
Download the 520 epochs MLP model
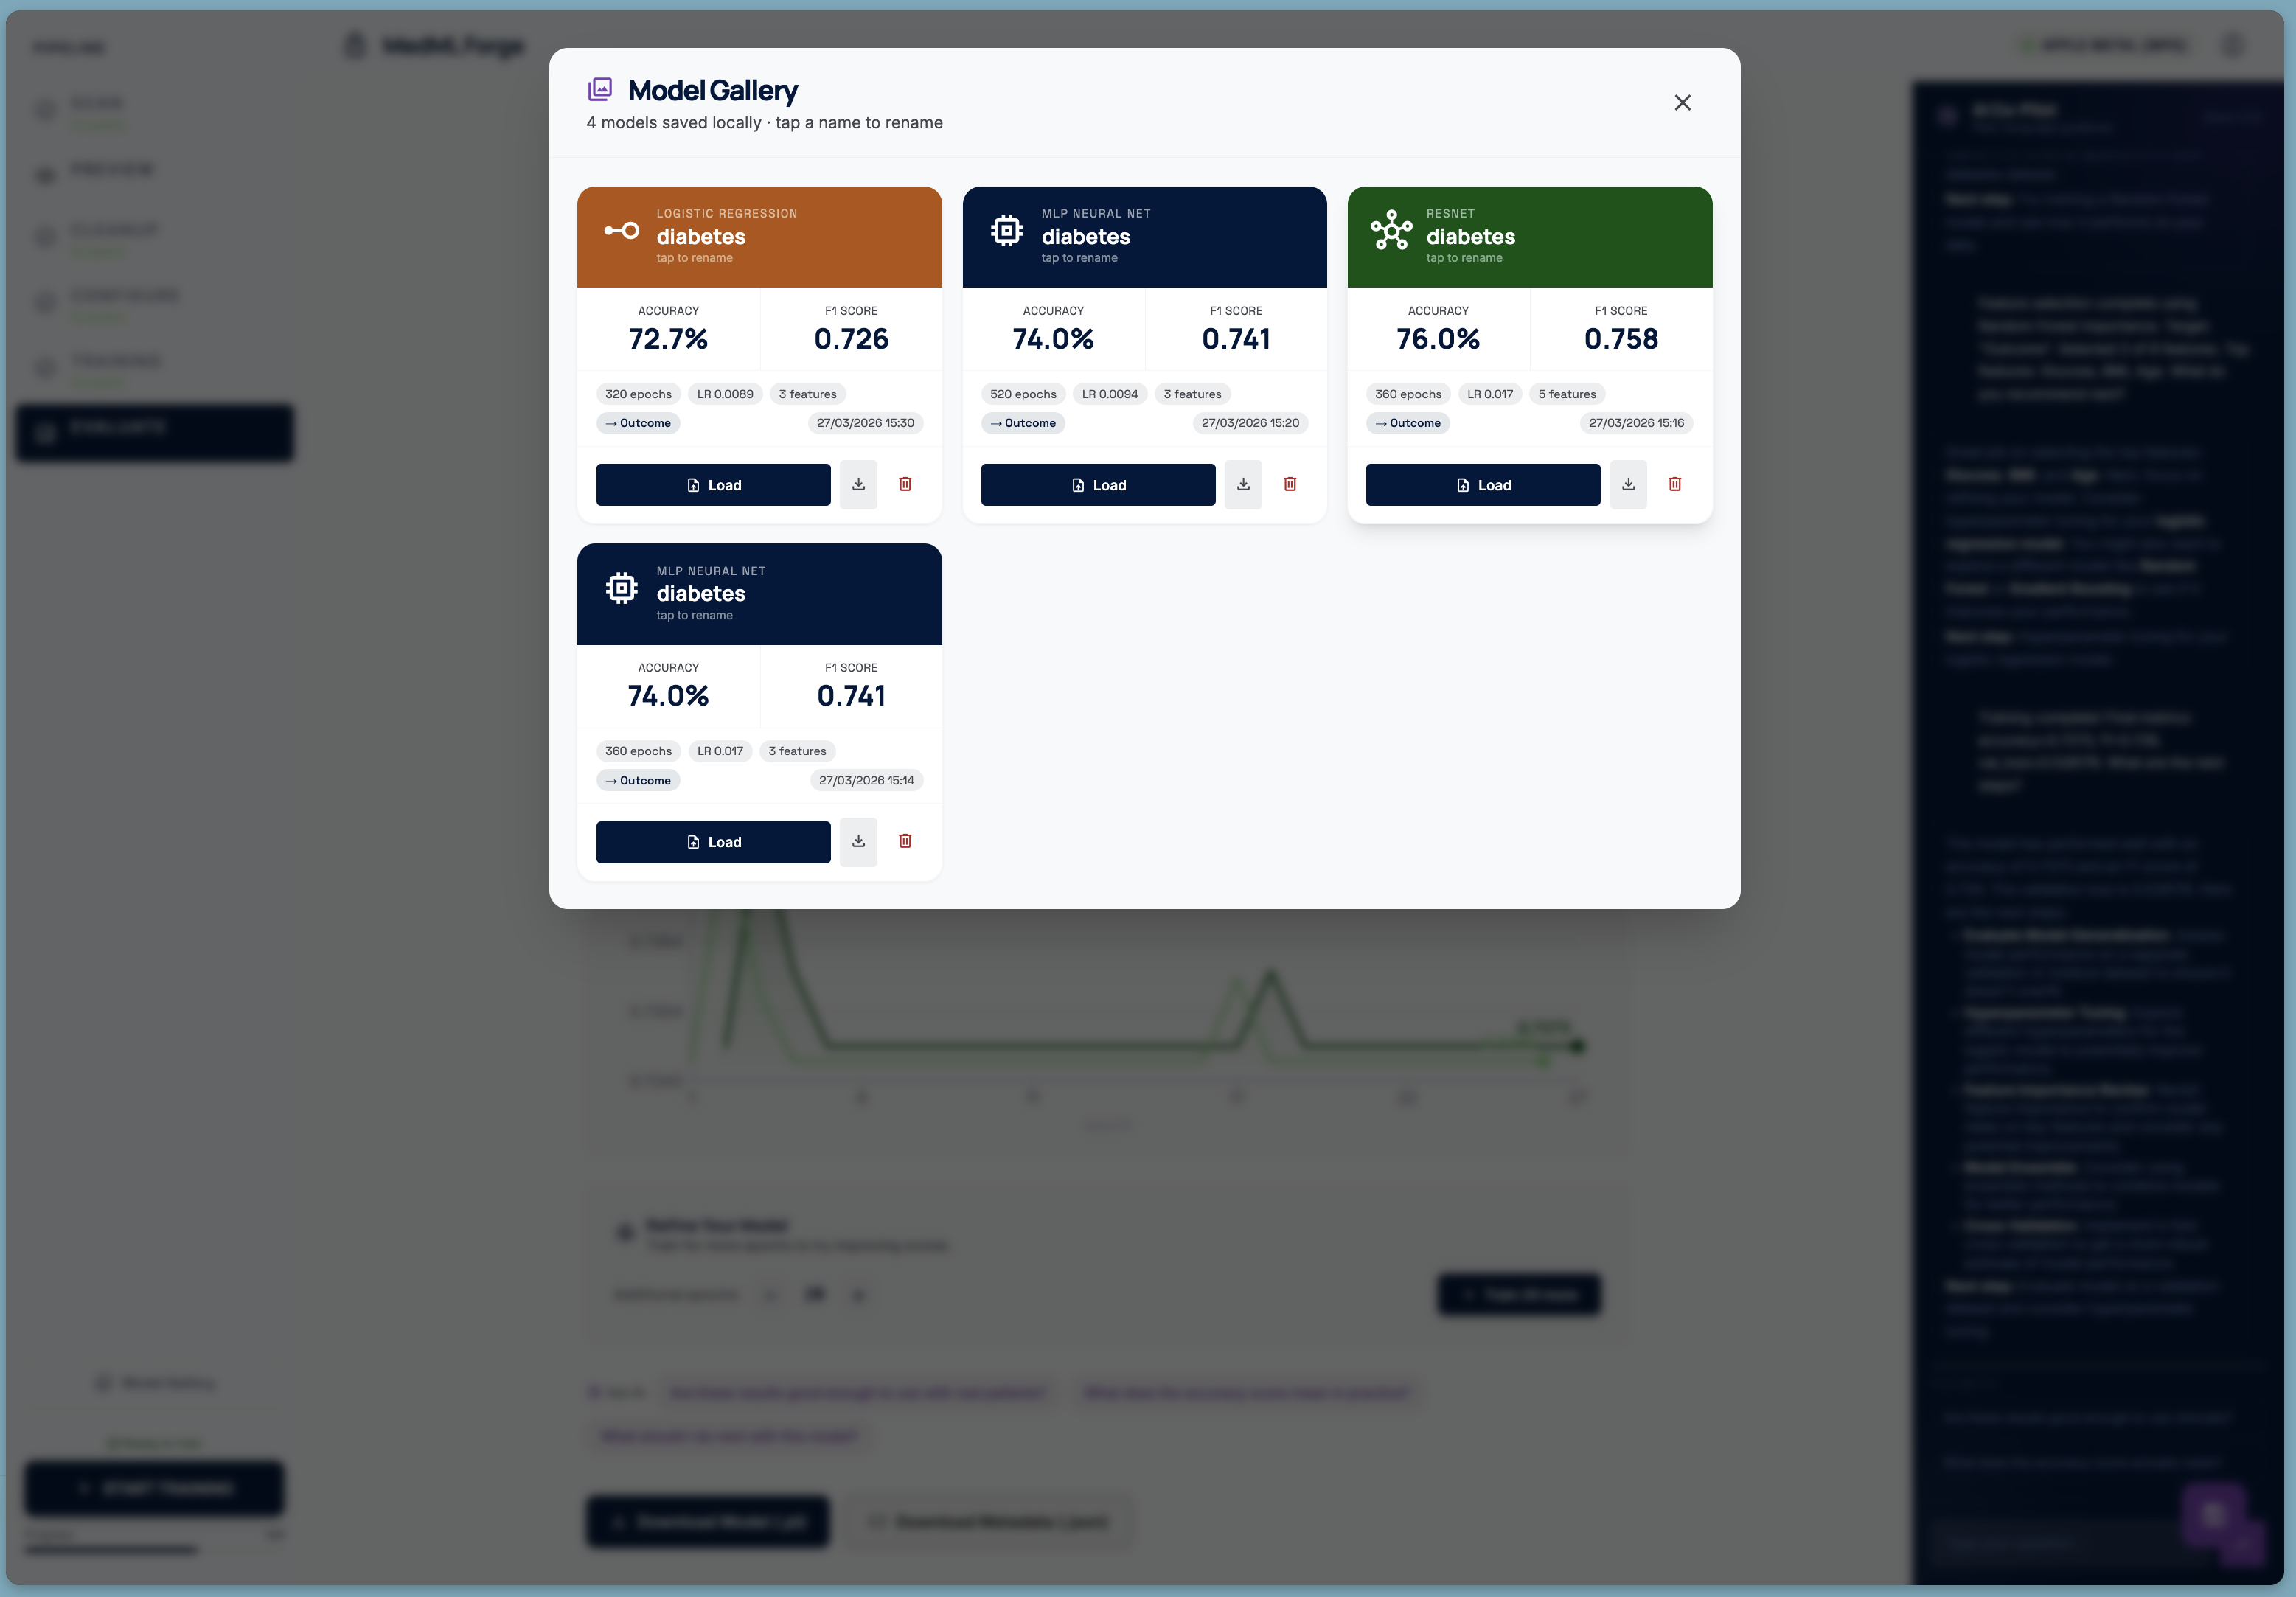[1243, 484]
